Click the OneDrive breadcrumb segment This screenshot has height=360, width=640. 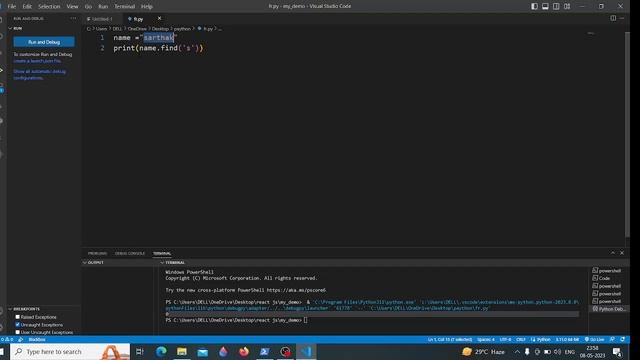click(137, 29)
